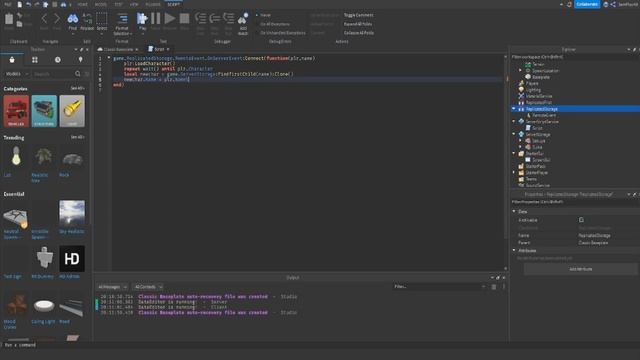640x360 pixels.
Task: Click the Collaborate button
Action: [587, 4]
